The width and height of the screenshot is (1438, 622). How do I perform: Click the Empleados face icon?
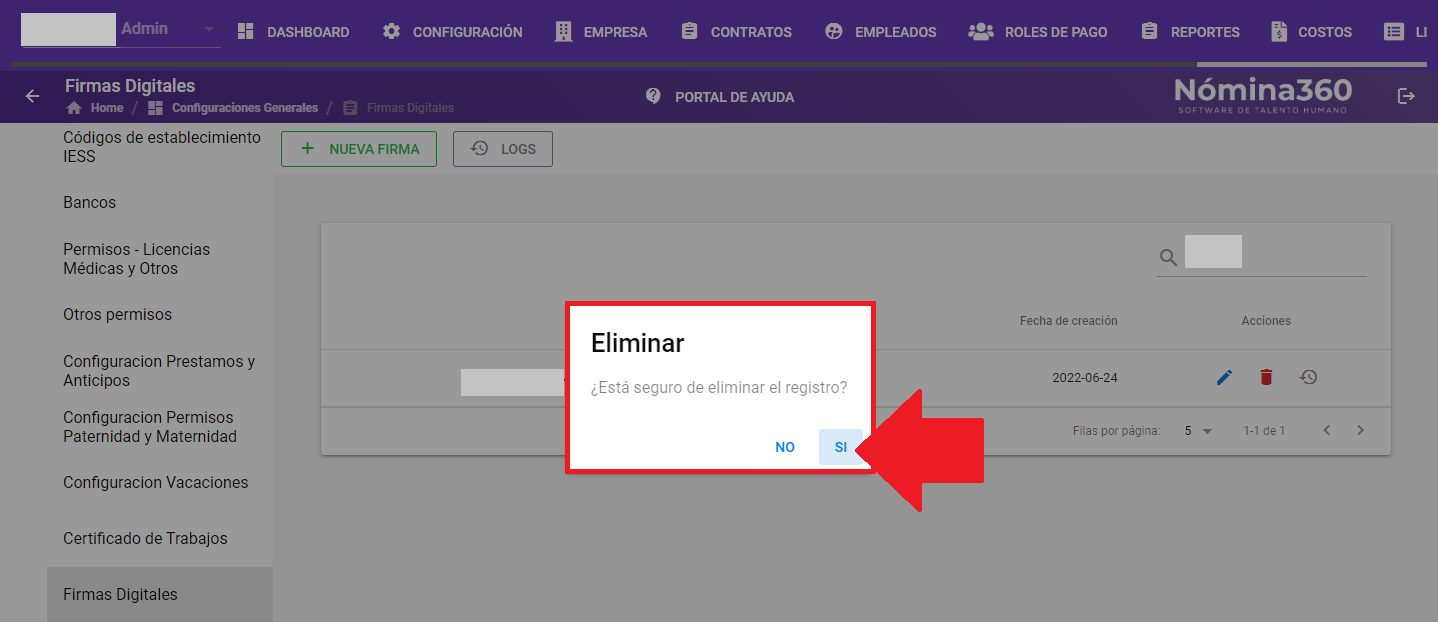(x=834, y=31)
